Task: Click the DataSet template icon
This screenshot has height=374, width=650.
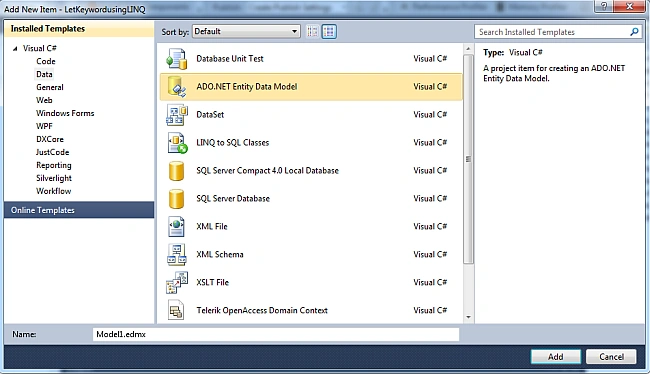Action: coord(177,115)
